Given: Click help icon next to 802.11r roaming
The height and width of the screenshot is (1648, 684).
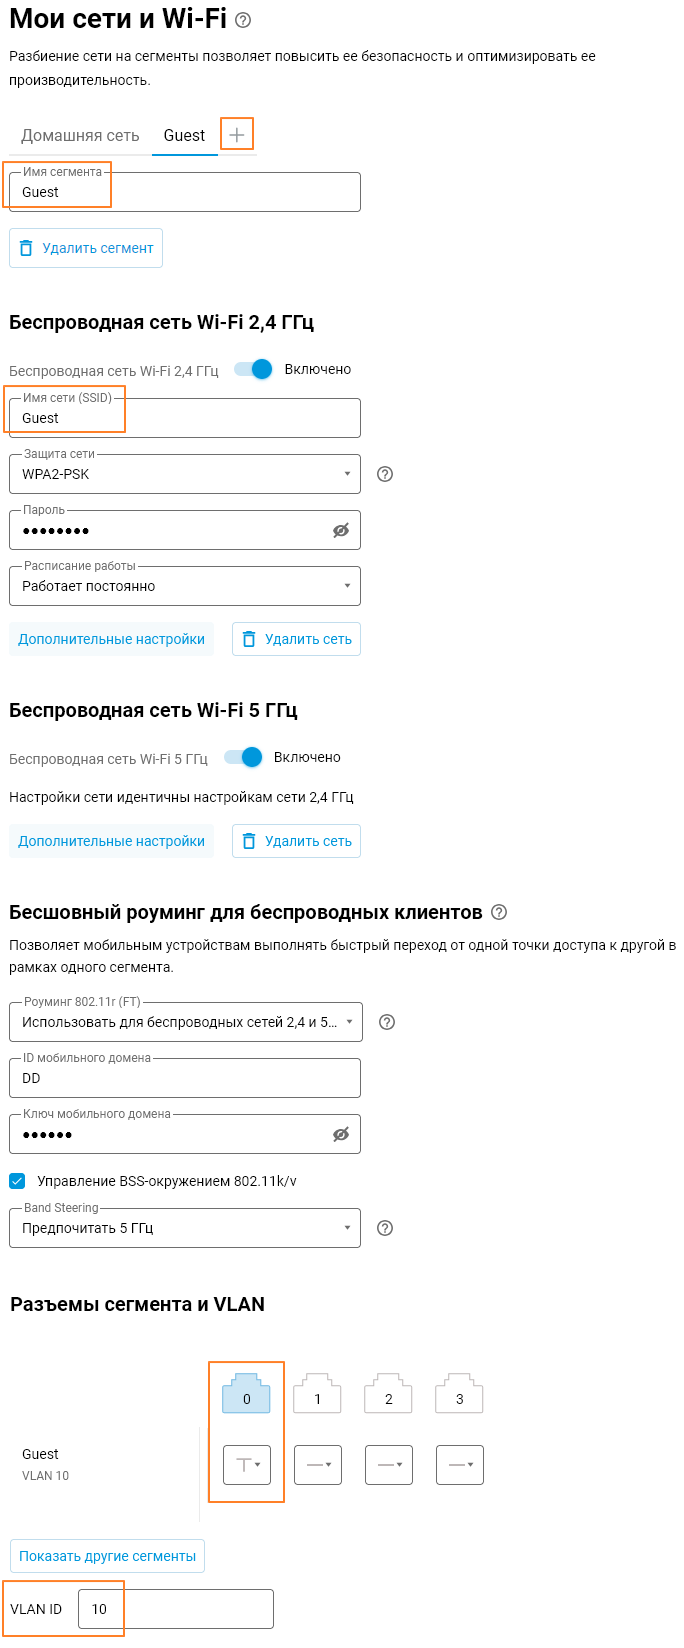Looking at the screenshot, I should (x=388, y=1022).
